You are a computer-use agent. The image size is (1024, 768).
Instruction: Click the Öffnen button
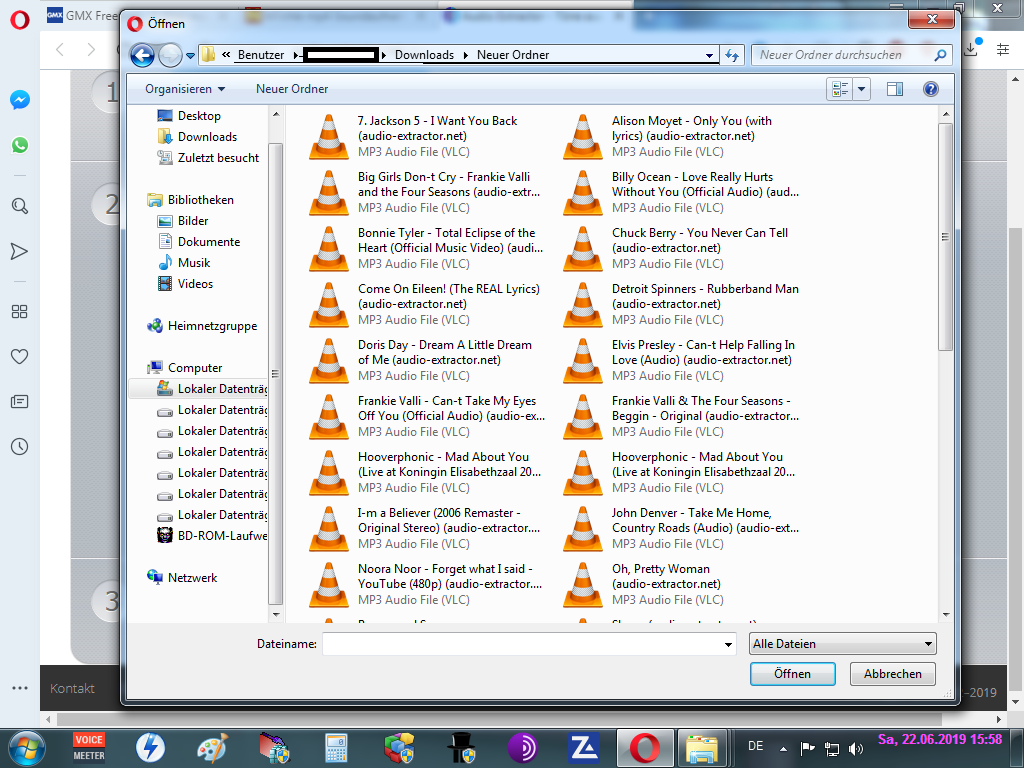[793, 674]
